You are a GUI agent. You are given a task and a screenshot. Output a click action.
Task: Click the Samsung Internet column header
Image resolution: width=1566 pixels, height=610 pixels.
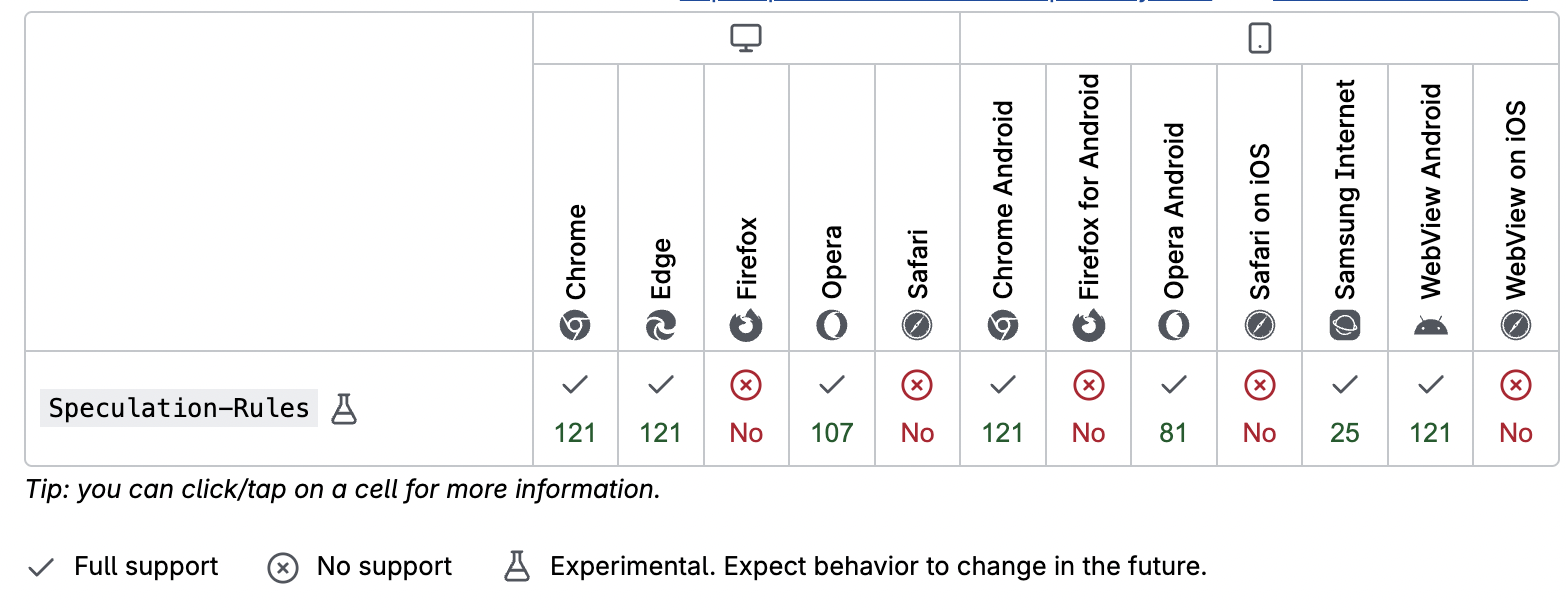[x=1345, y=210]
